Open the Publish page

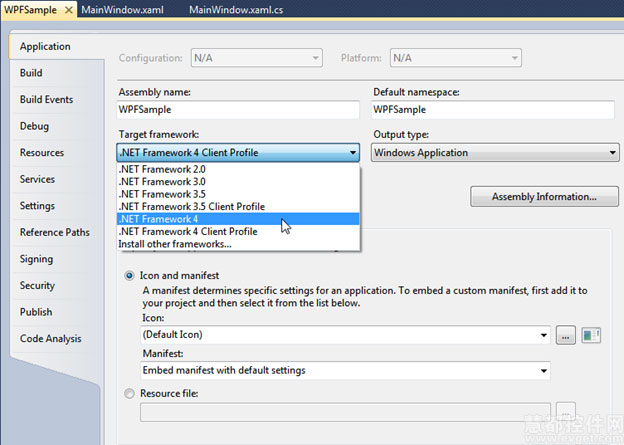coord(36,312)
